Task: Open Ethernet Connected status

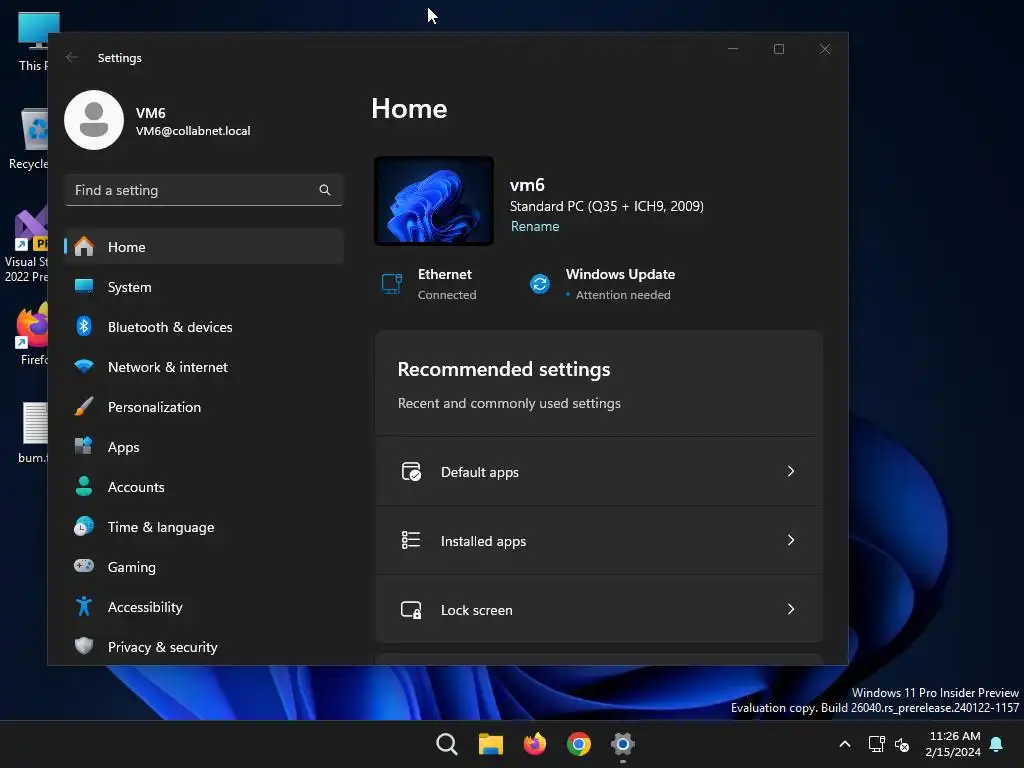Action: (429, 284)
